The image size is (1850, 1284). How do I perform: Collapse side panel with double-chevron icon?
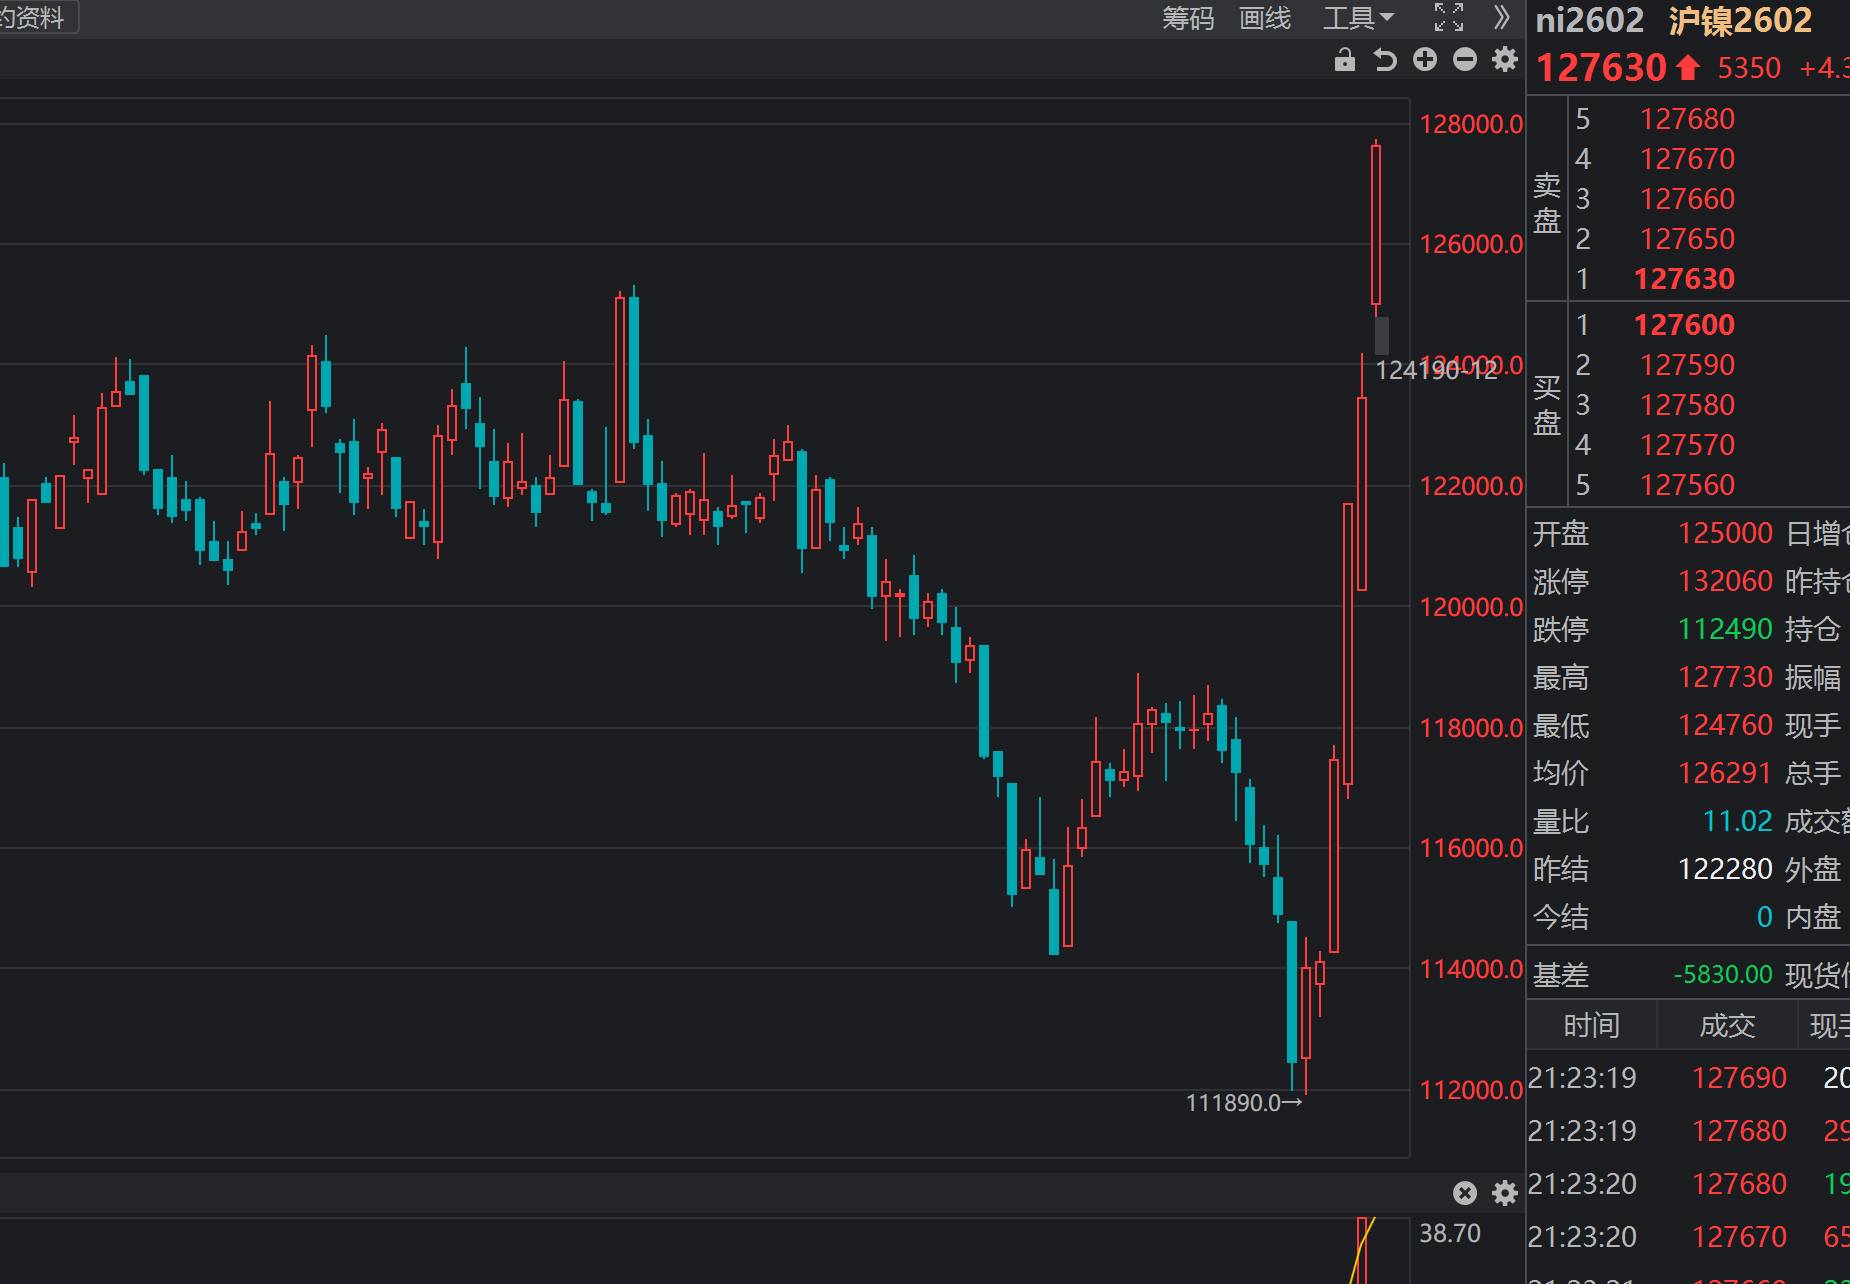point(1501,18)
